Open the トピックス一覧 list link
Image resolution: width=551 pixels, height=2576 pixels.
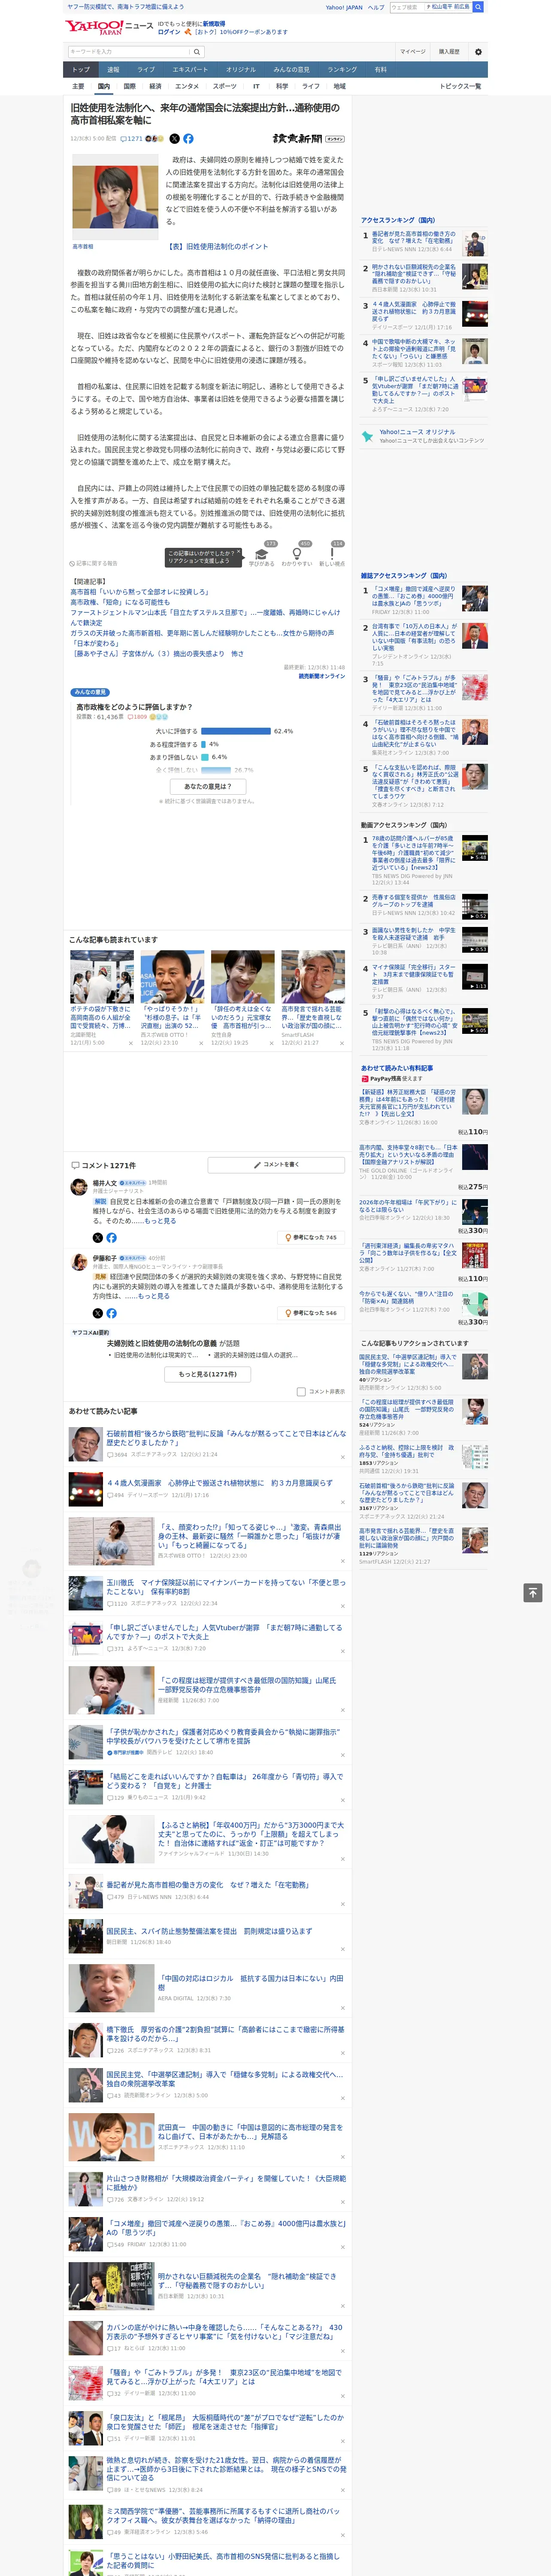tap(460, 86)
